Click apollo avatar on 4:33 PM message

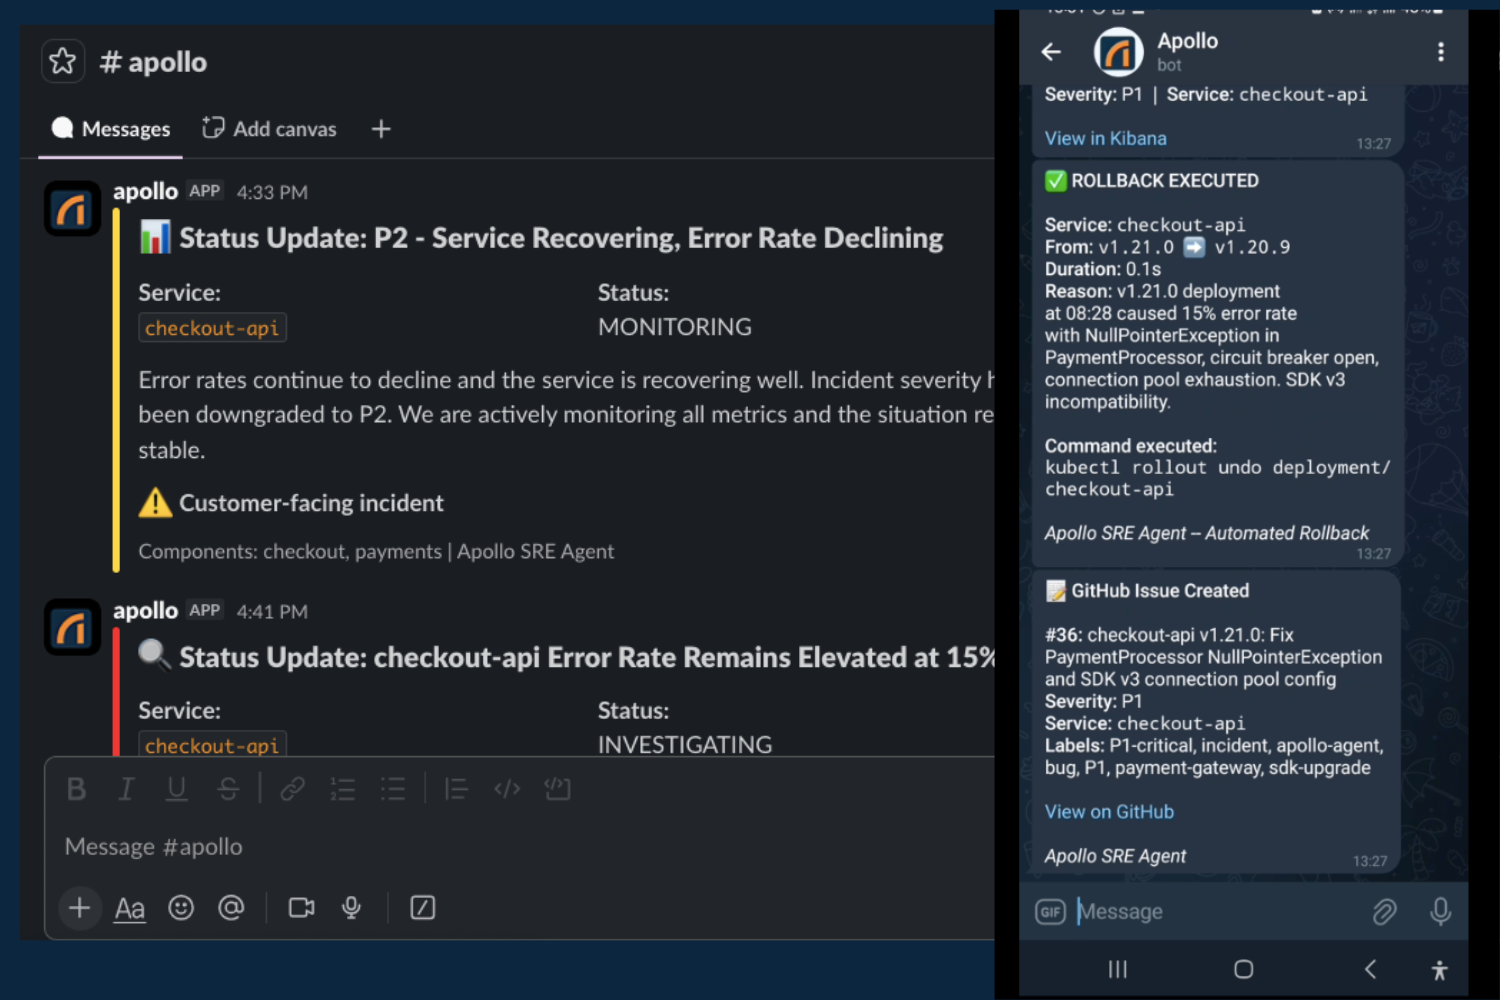point(72,209)
